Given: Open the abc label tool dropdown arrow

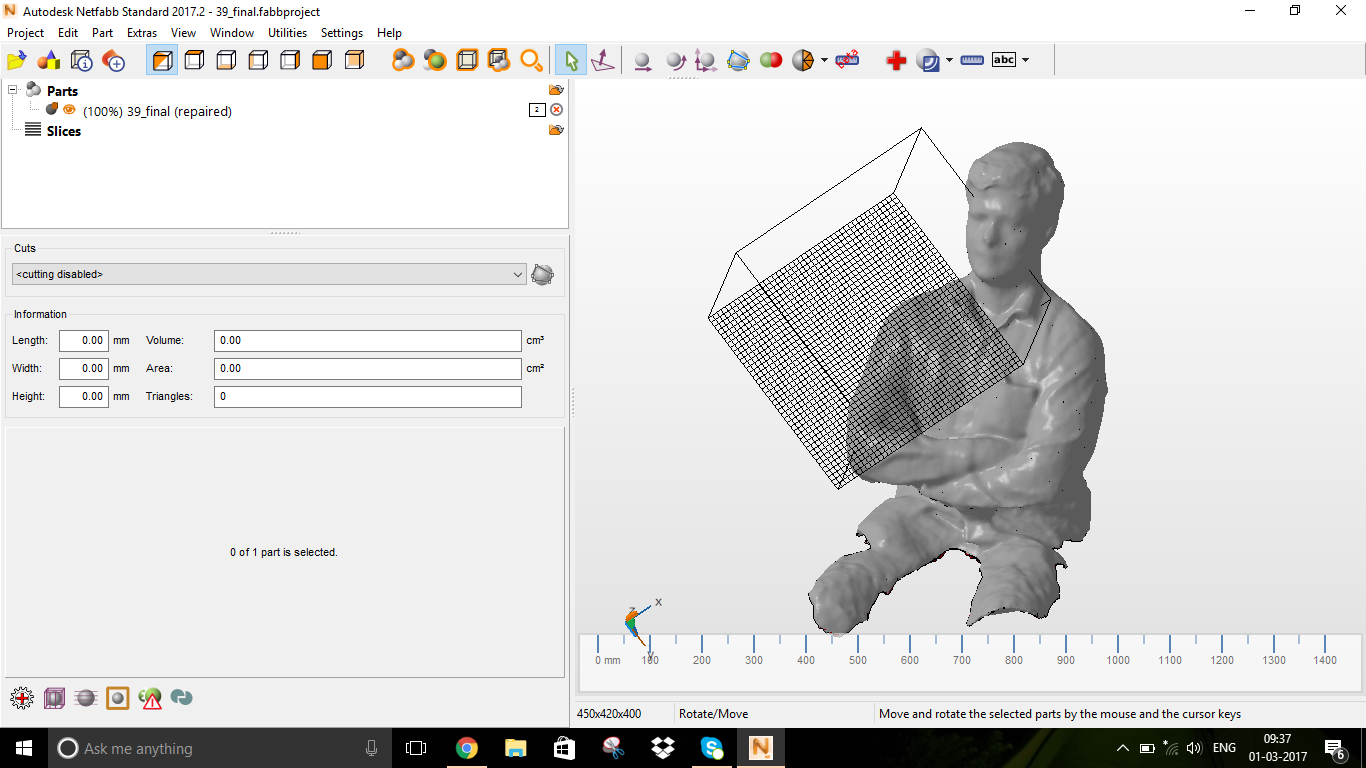Looking at the screenshot, I should pyautogui.click(x=1026, y=60).
